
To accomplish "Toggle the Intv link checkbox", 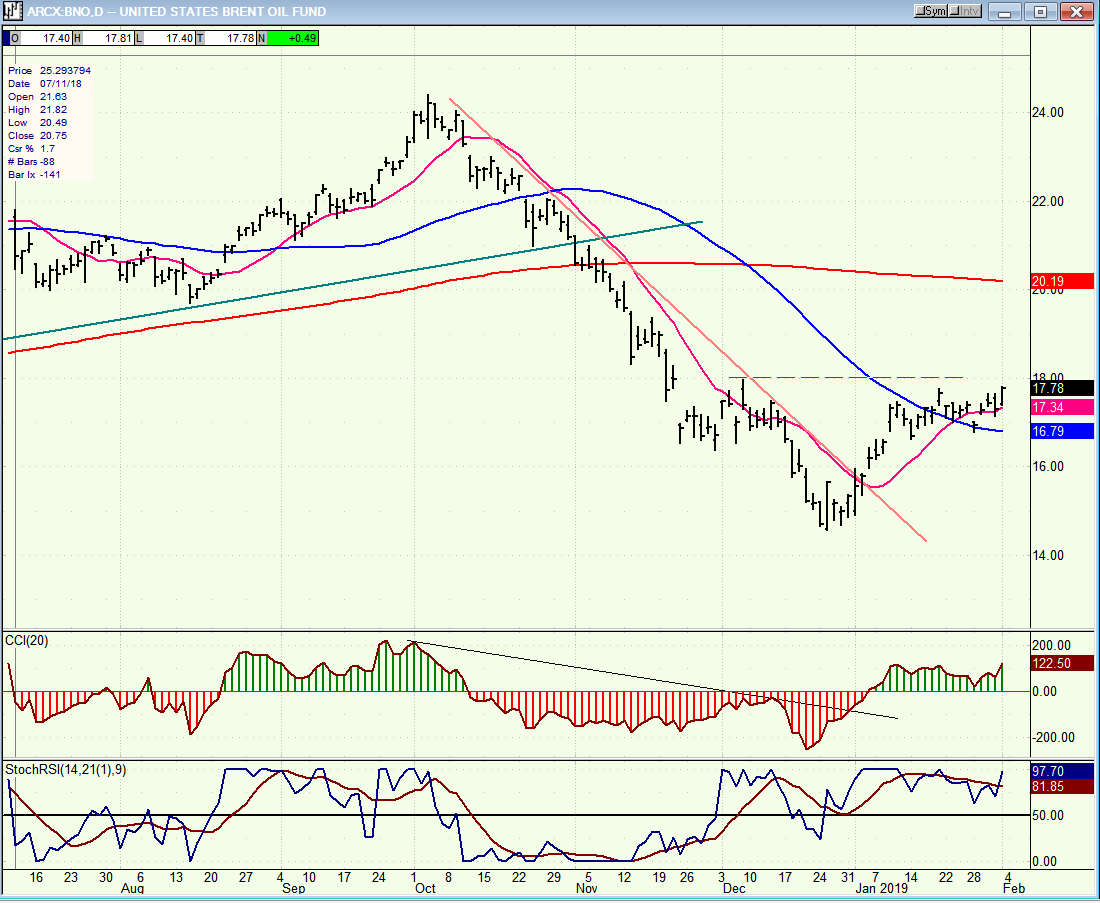I will click(x=965, y=11).
